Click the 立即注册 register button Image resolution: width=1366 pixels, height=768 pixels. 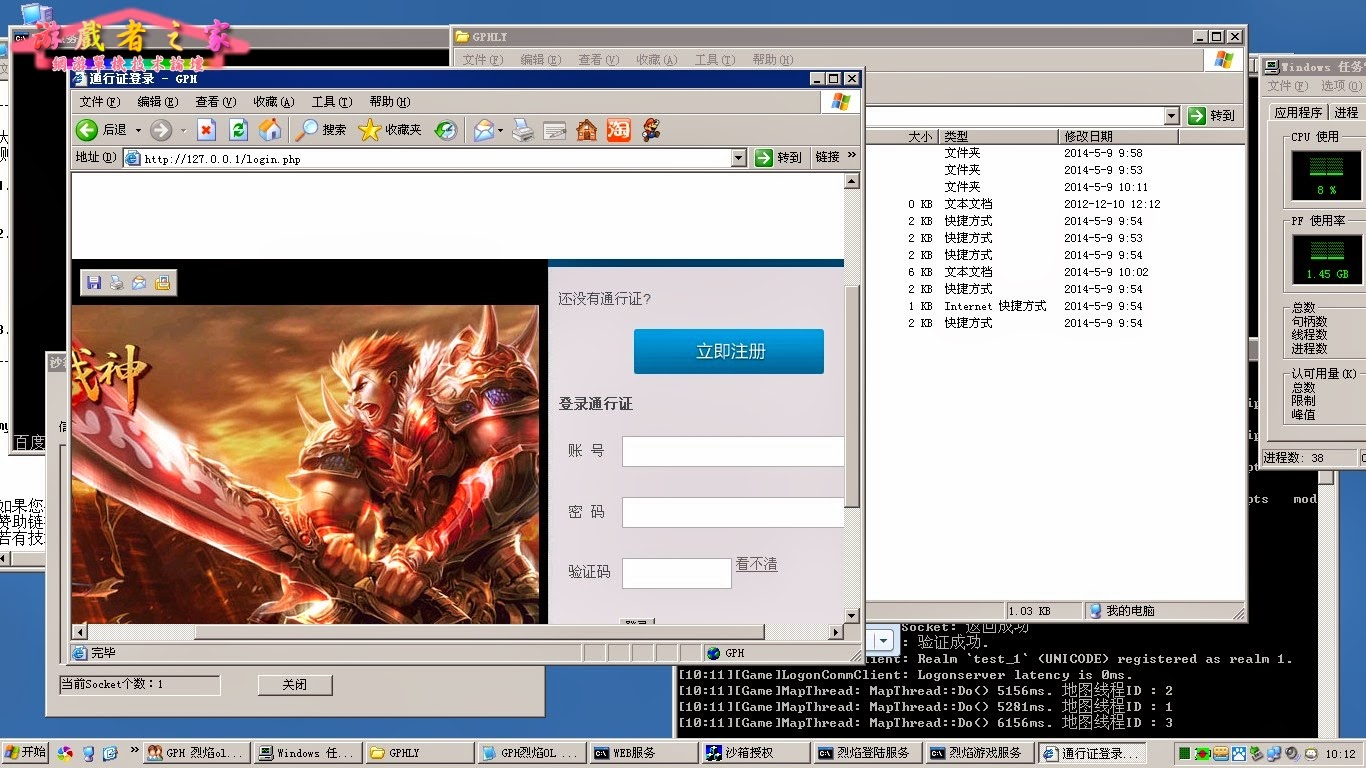(x=729, y=352)
